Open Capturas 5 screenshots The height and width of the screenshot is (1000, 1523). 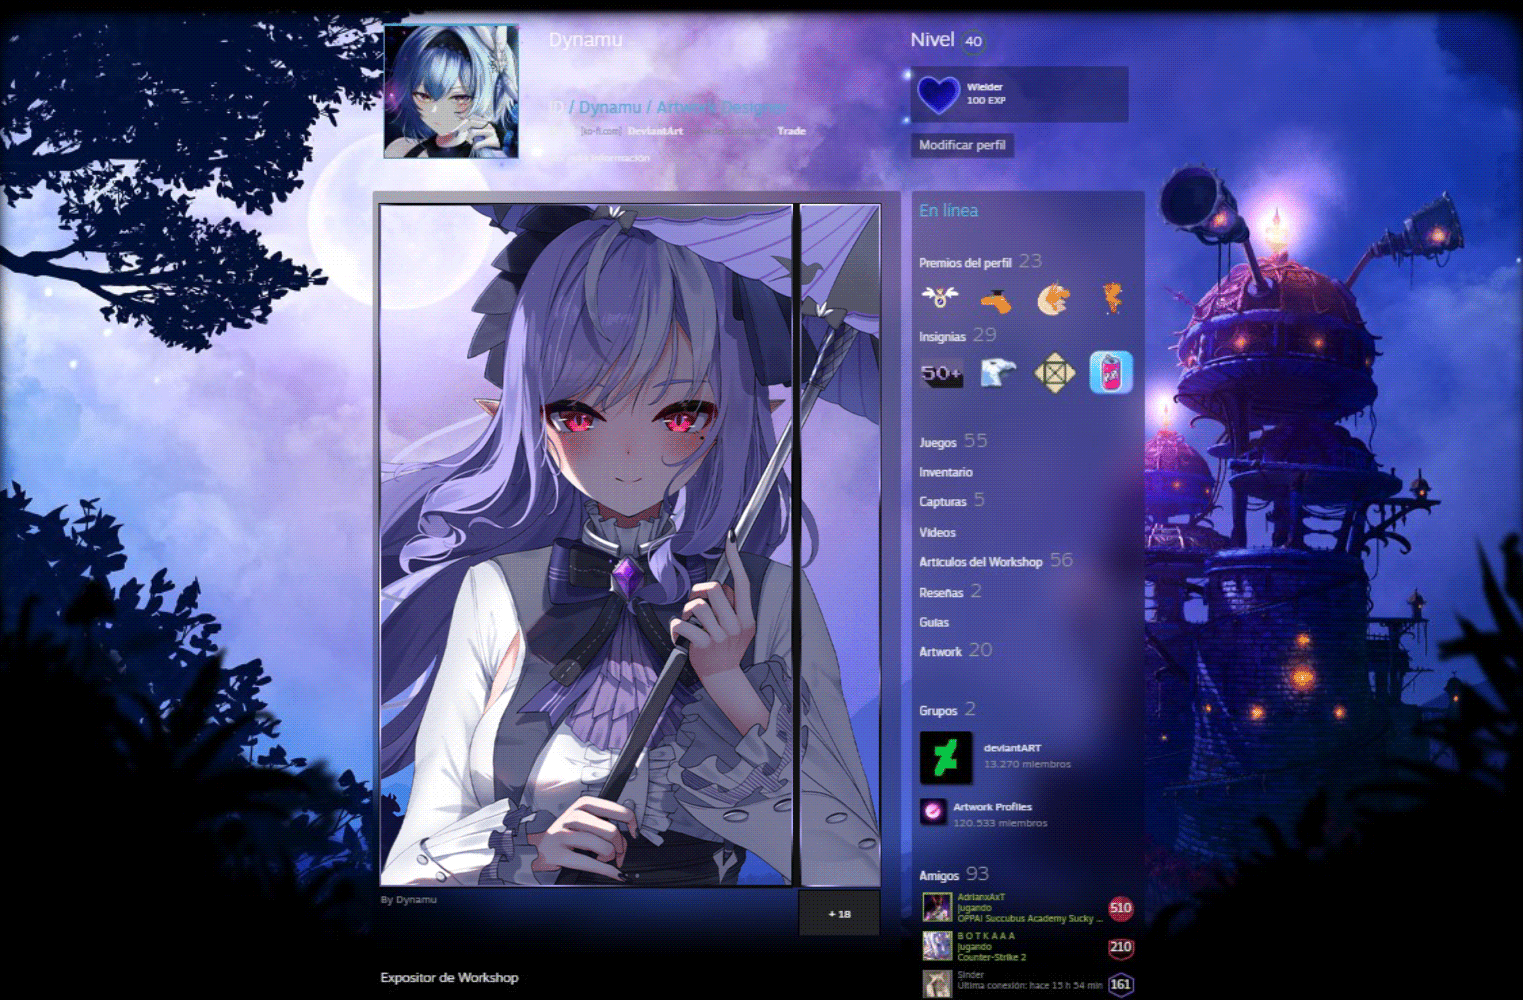tap(952, 500)
